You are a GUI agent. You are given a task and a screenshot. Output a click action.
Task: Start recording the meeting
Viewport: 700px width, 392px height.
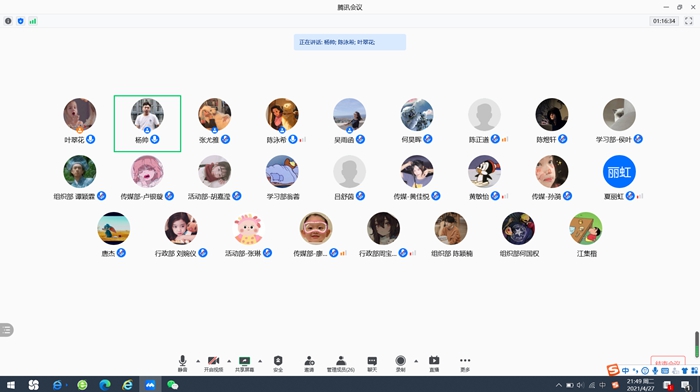click(x=400, y=363)
